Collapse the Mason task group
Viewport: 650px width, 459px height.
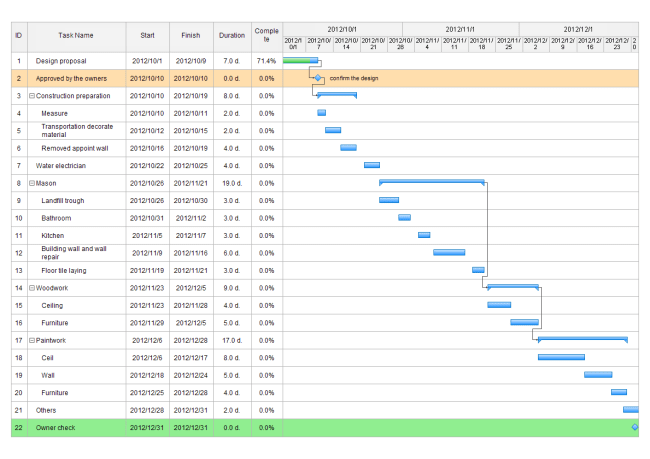(x=32, y=183)
